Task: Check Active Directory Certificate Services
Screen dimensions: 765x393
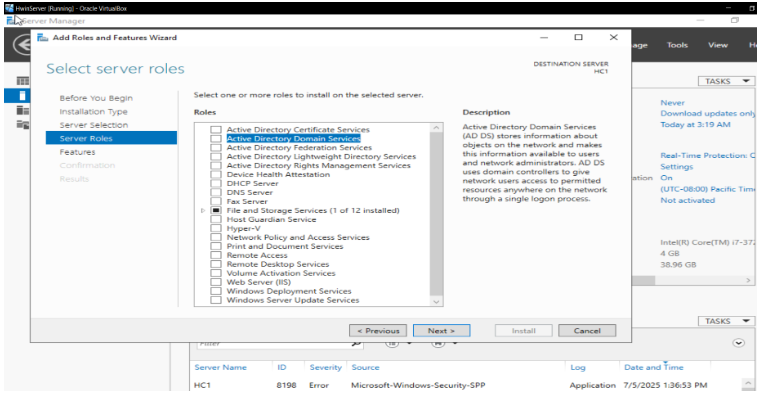Action: click(216, 130)
